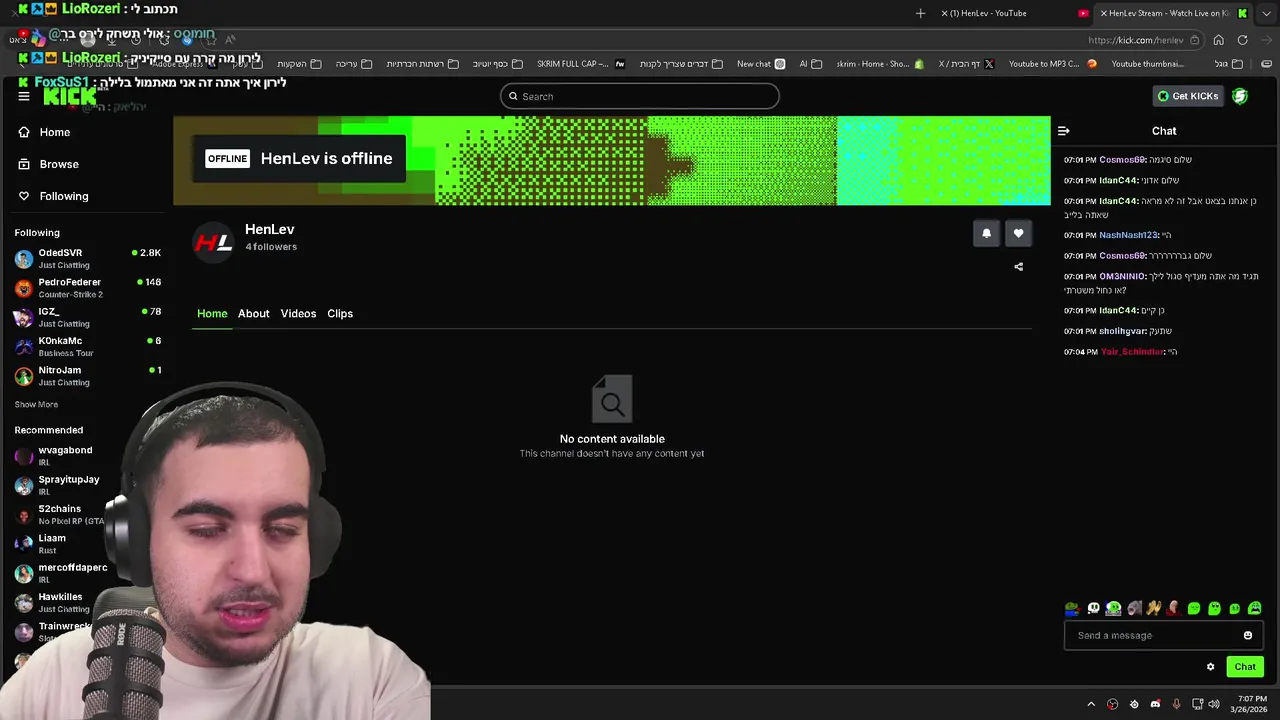Open chat settings gear icon
Image resolution: width=1280 pixels, height=720 pixels.
tap(1210, 667)
